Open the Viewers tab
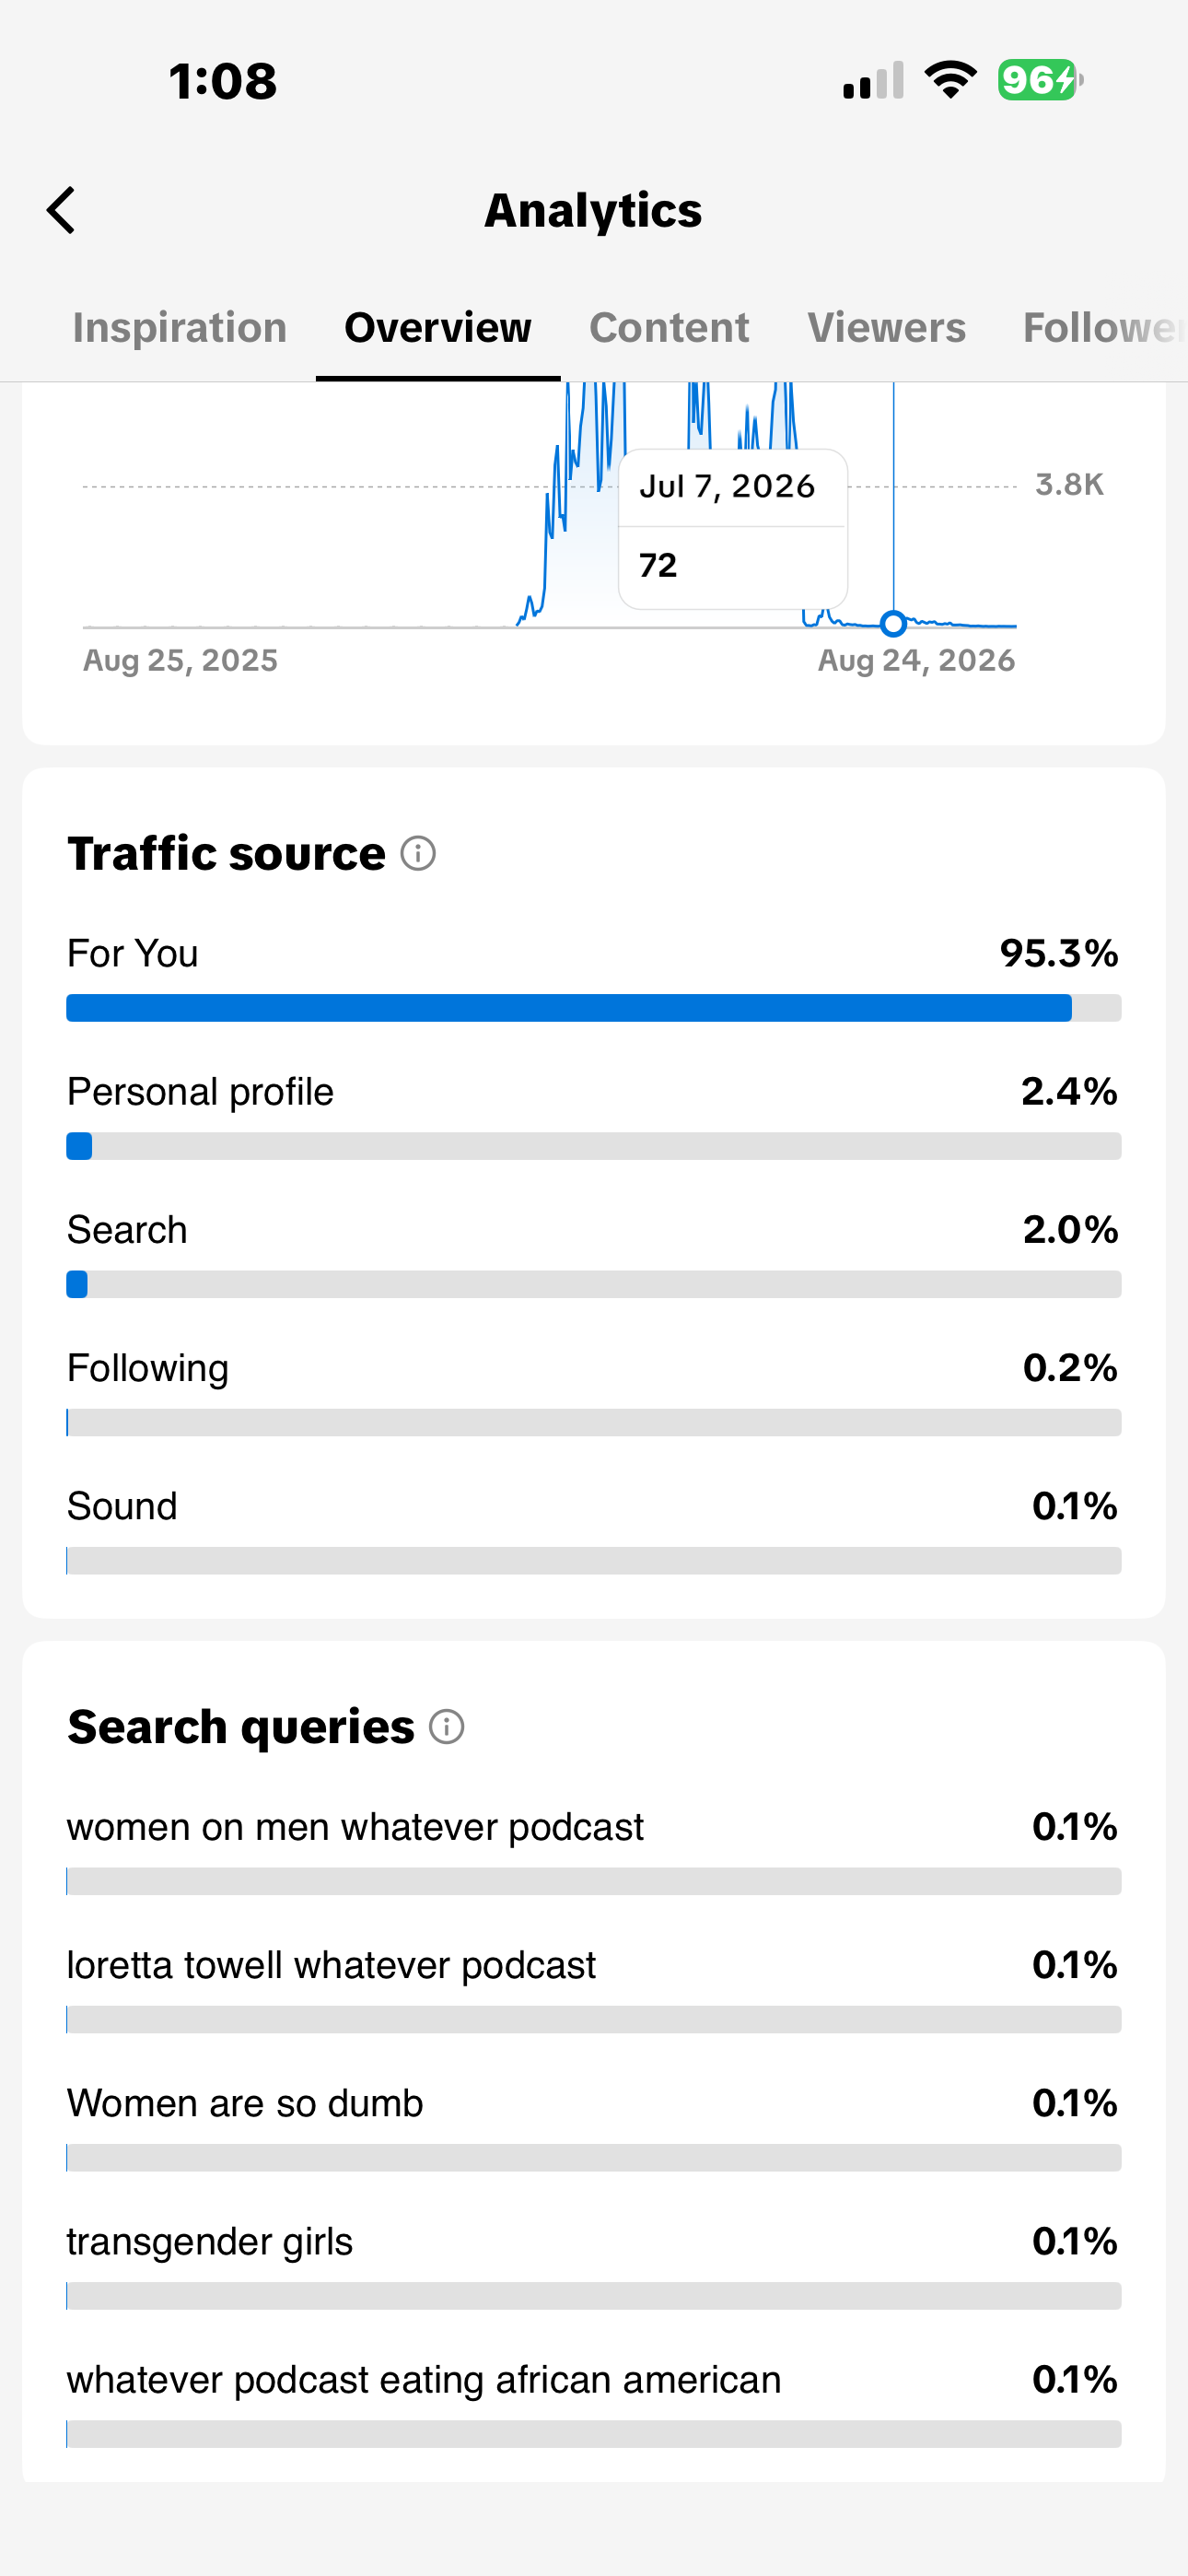1188x2576 pixels. [887, 328]
